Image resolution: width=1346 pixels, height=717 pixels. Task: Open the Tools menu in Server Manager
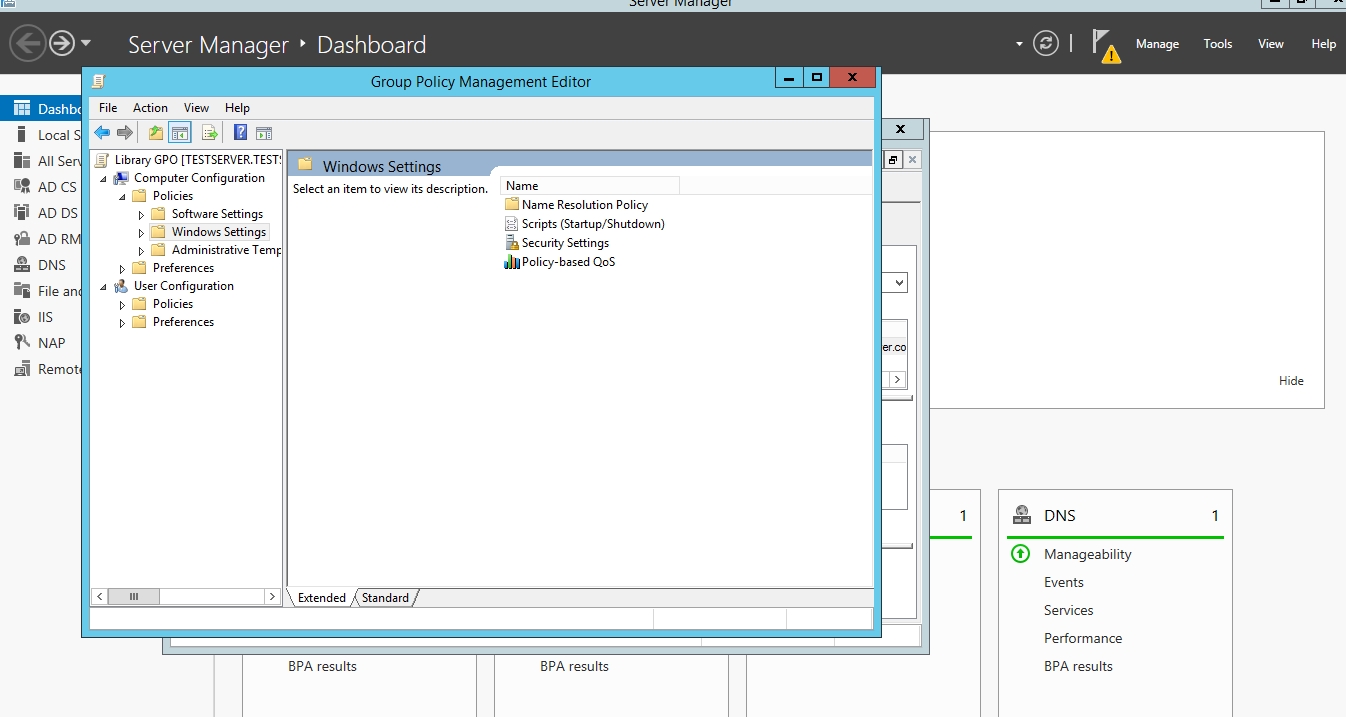pos(1217,44)
